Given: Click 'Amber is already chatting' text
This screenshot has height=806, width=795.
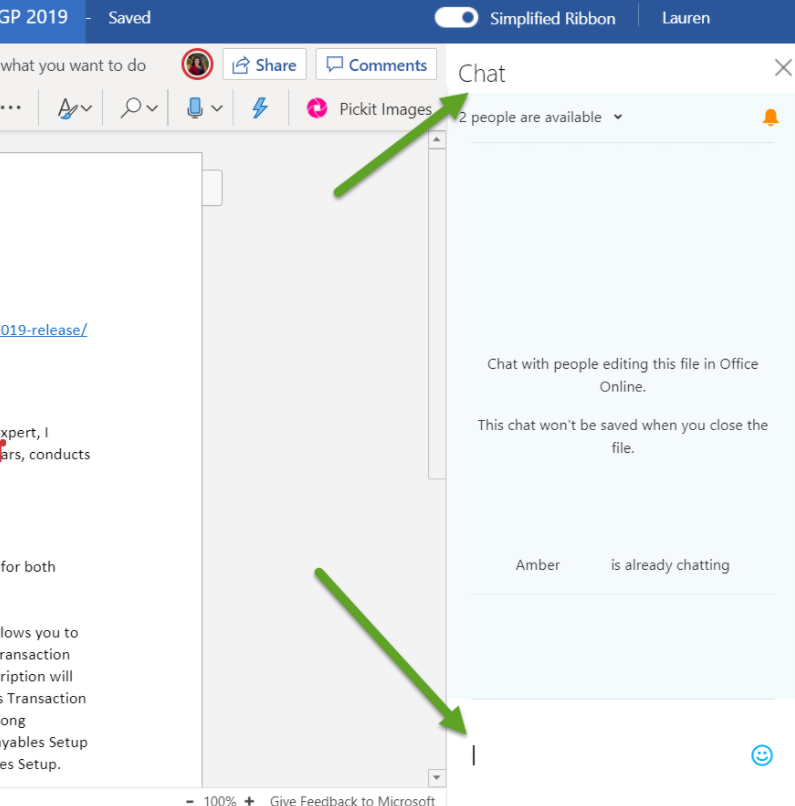Looking at the screenshot, I should [x=622, y=565].
